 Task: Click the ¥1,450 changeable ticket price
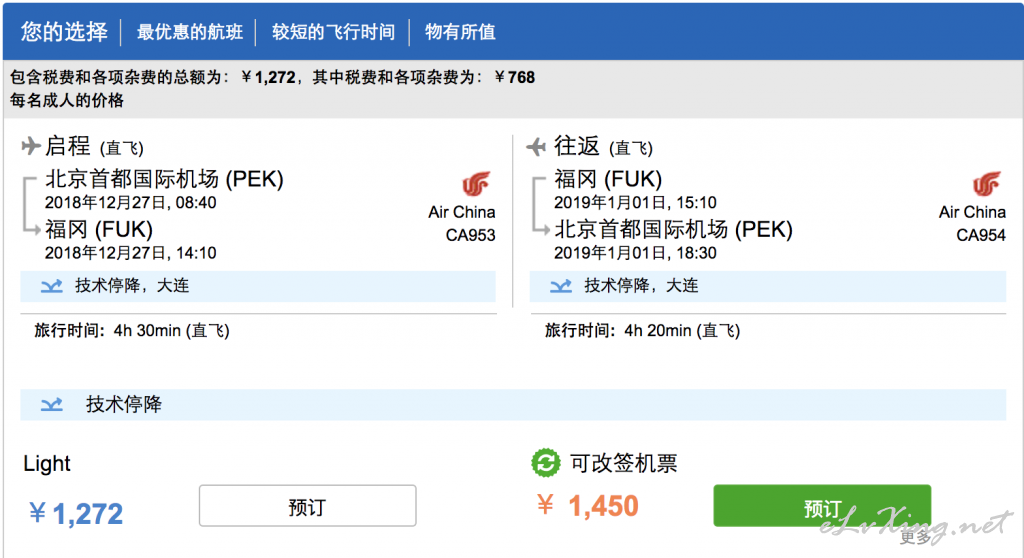588,506
